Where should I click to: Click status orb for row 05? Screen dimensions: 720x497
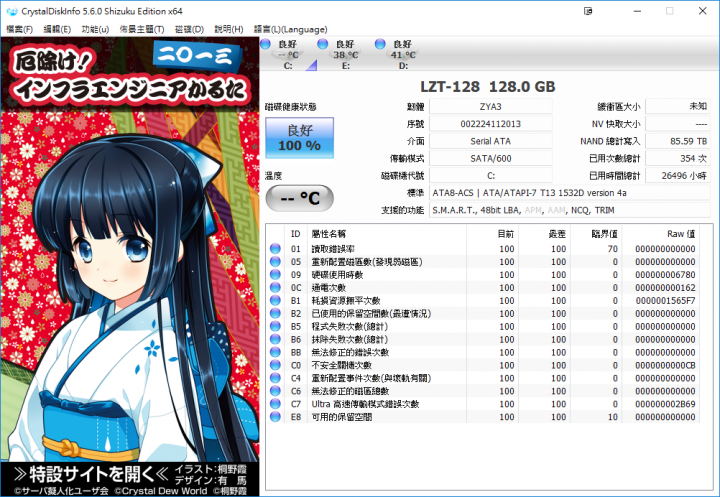276,261
